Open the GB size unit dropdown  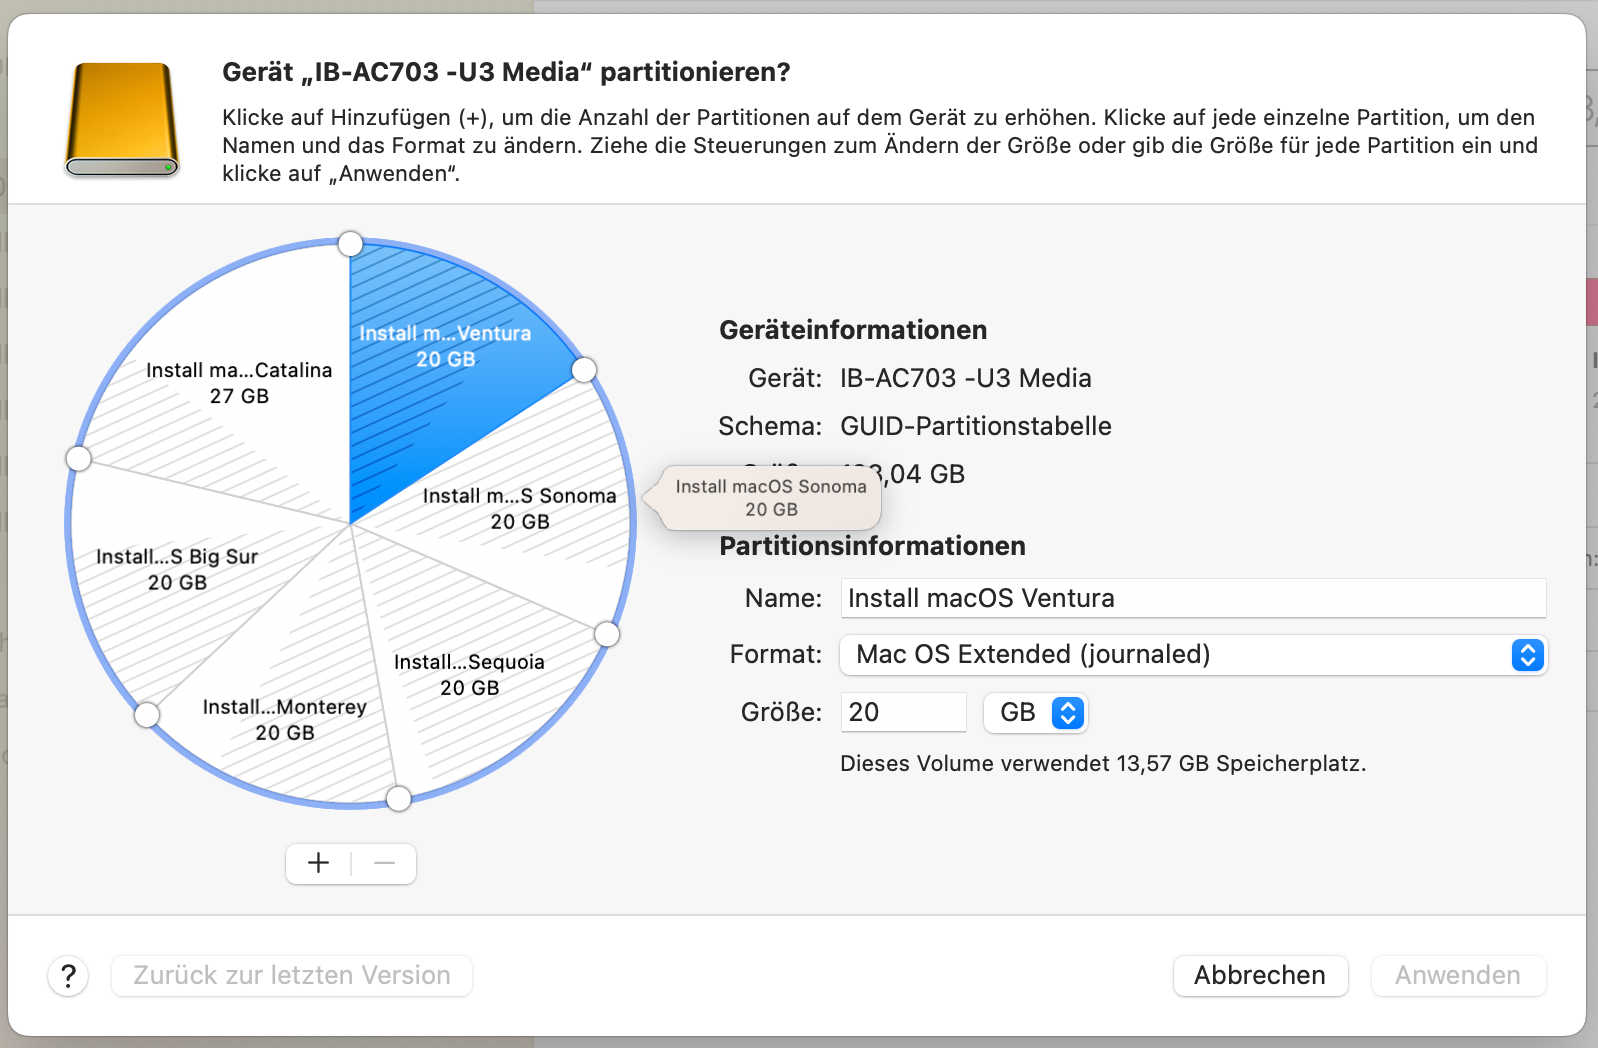click(1036, 713)
